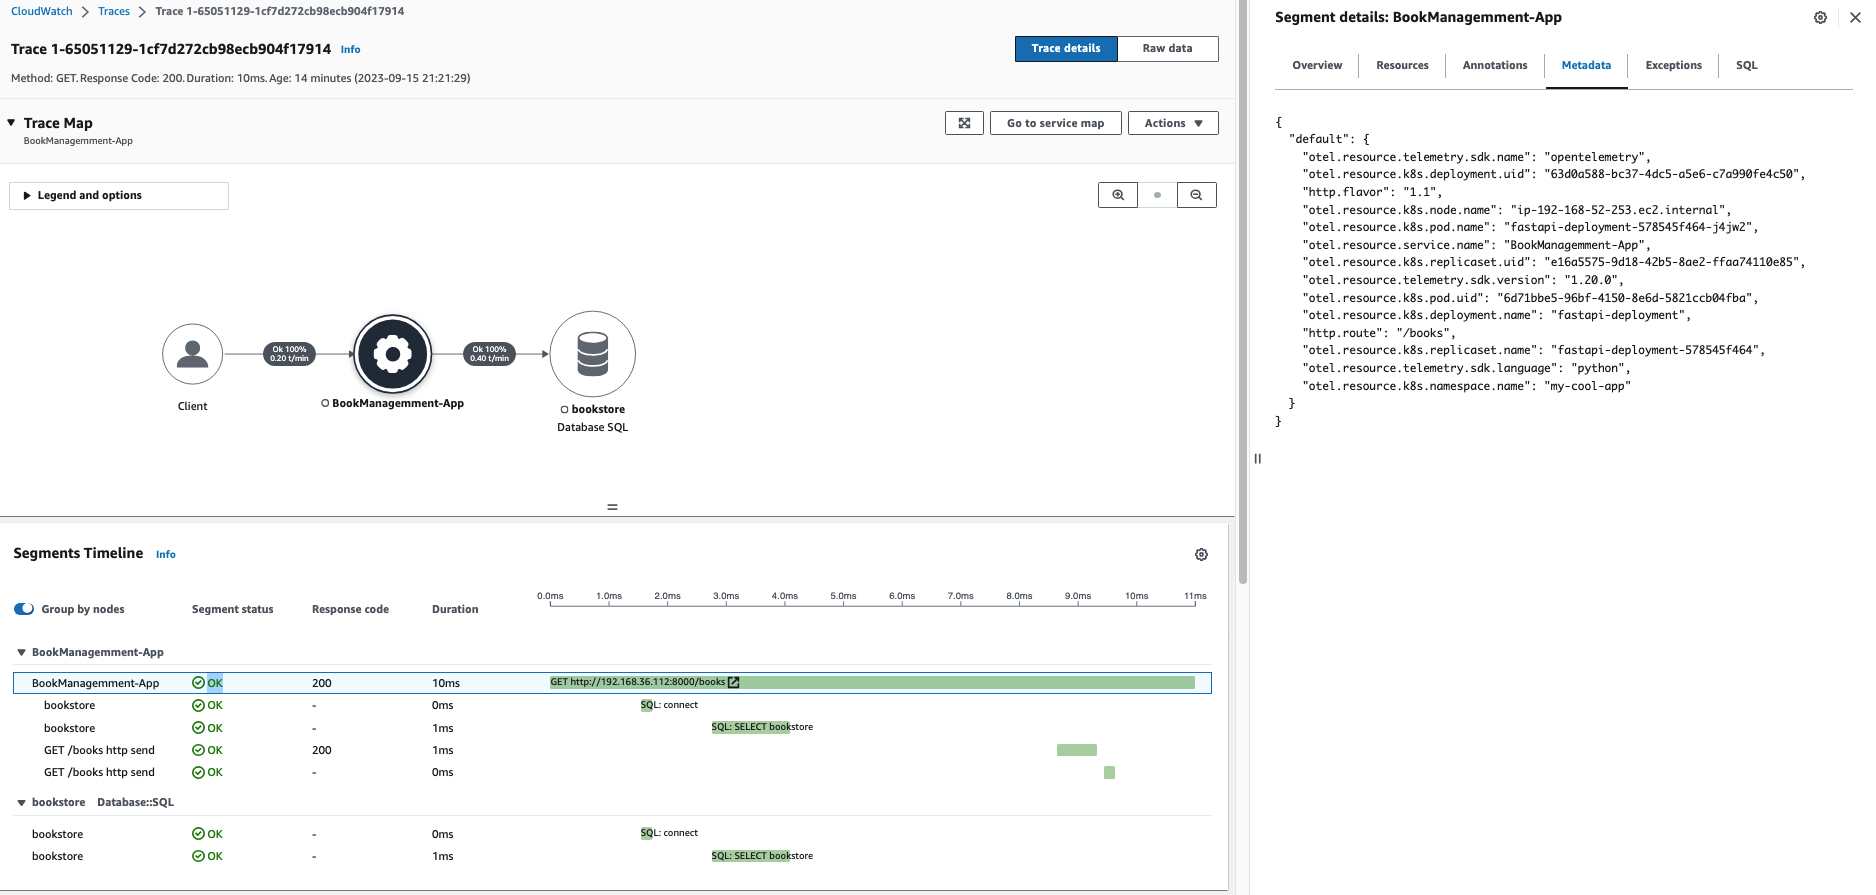
Task: Open Segments Timeline settings gear
Action: pos(1202,554)
